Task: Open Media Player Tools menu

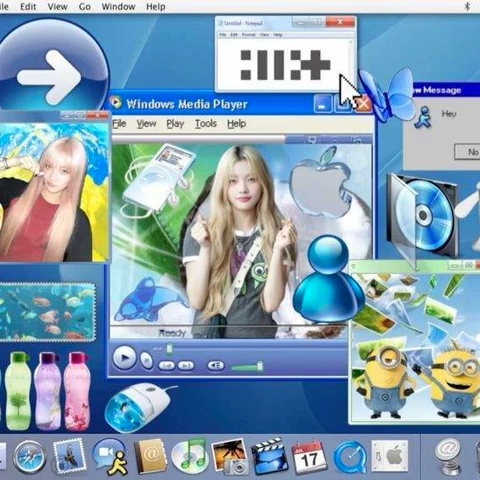Action: 206,124
